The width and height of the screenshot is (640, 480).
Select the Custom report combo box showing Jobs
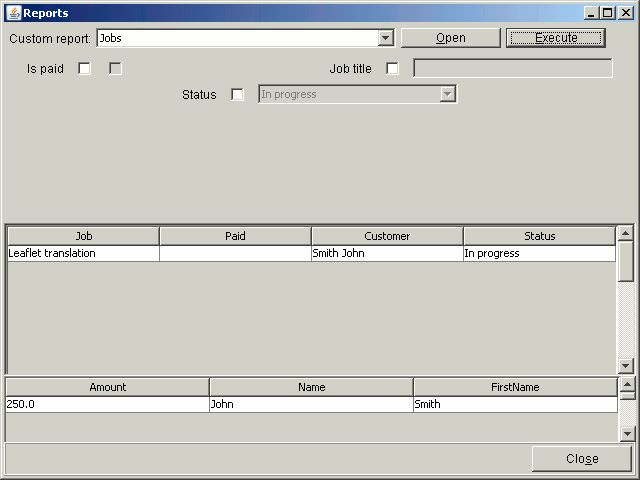(245, 38)
